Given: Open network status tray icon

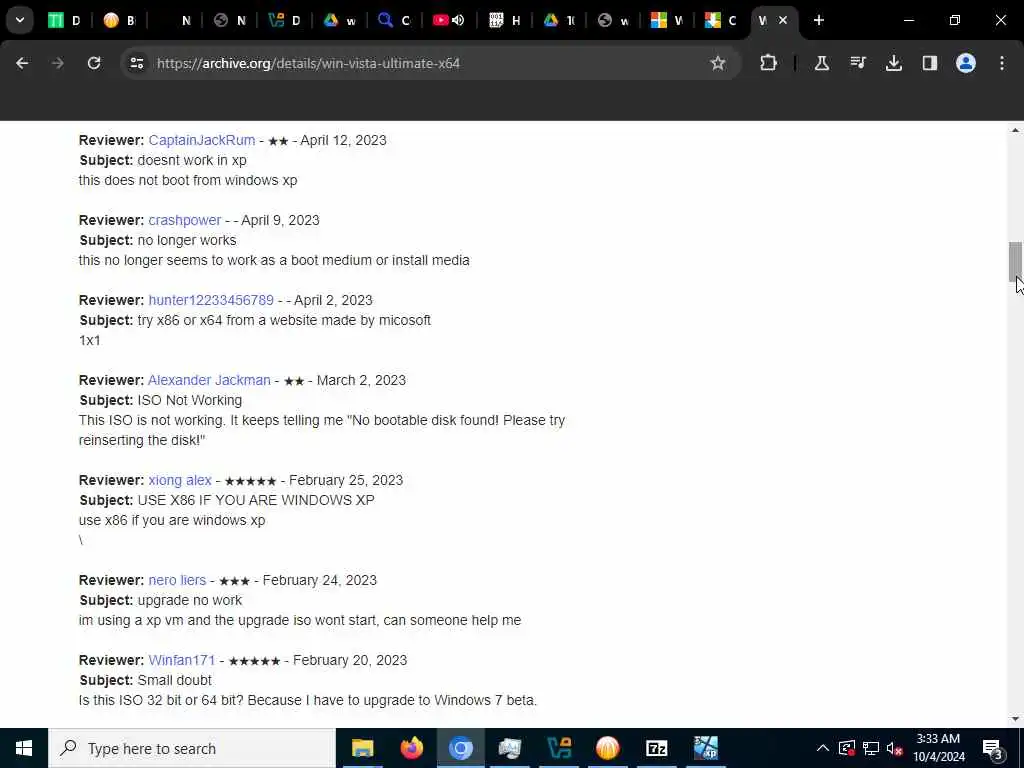Looking at the screenshot, I should [871, 748].
